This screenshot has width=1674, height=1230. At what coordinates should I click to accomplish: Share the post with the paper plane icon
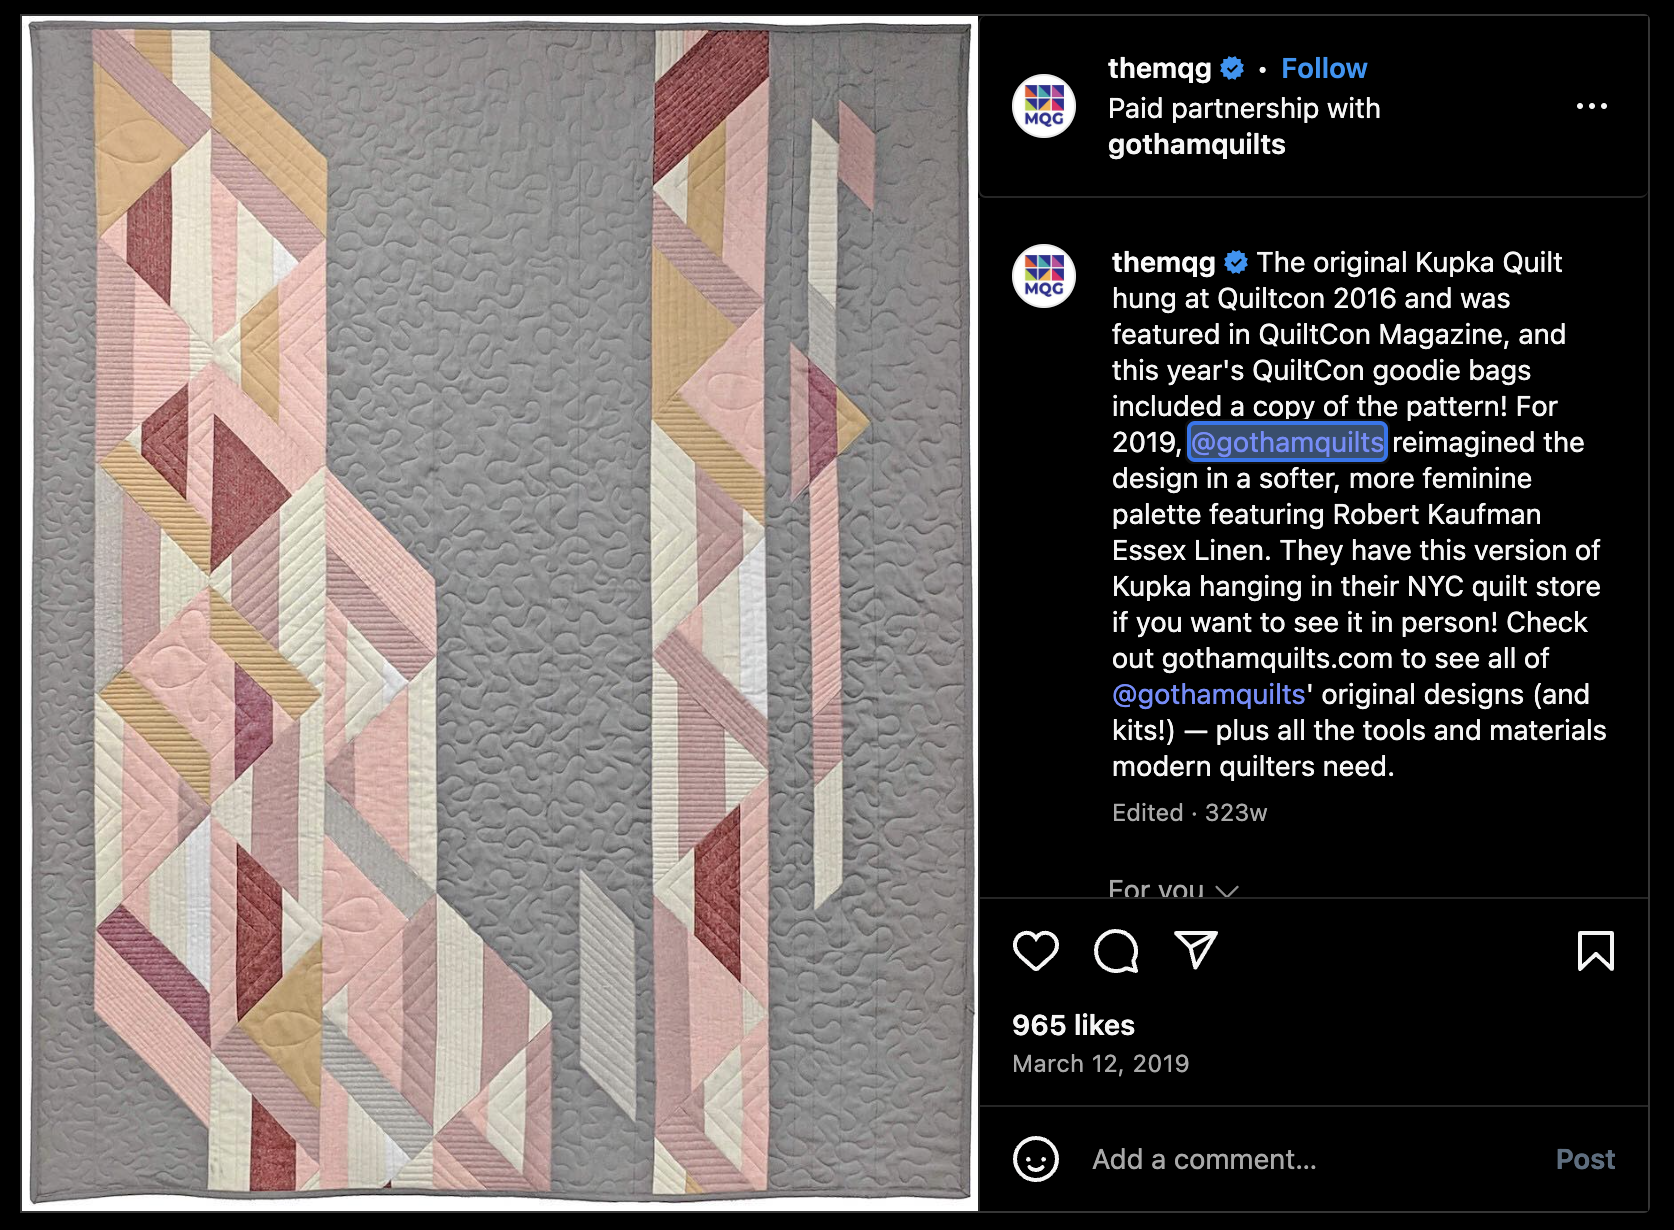1196,950
